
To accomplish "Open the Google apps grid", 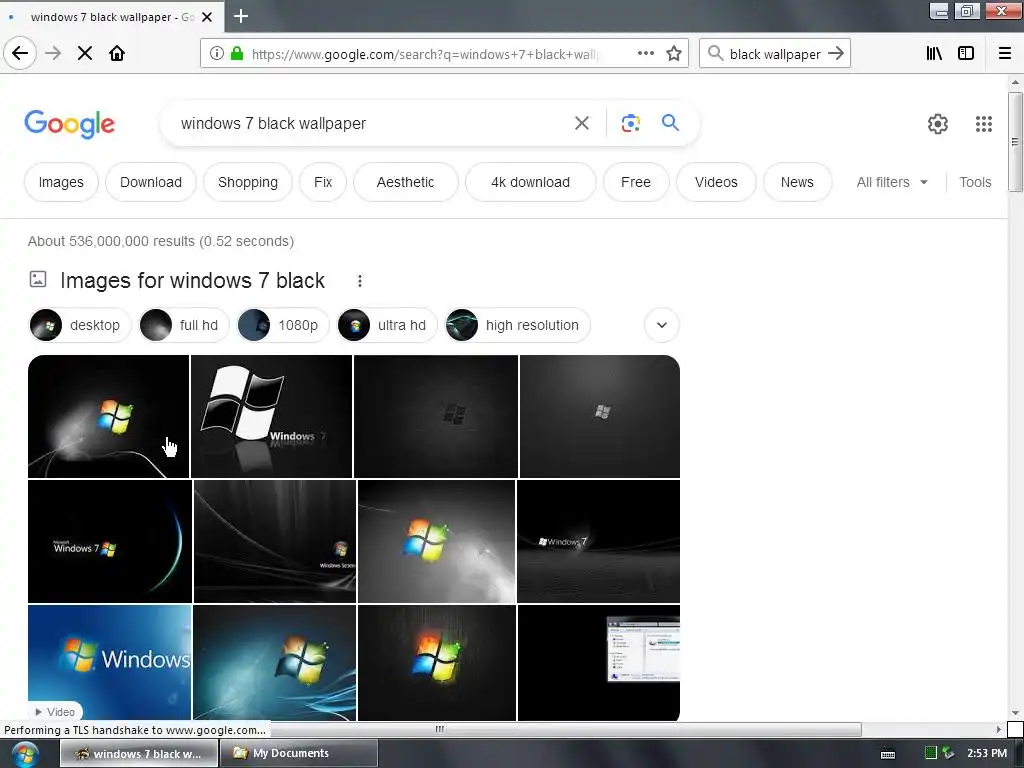I will coord(984,123).
